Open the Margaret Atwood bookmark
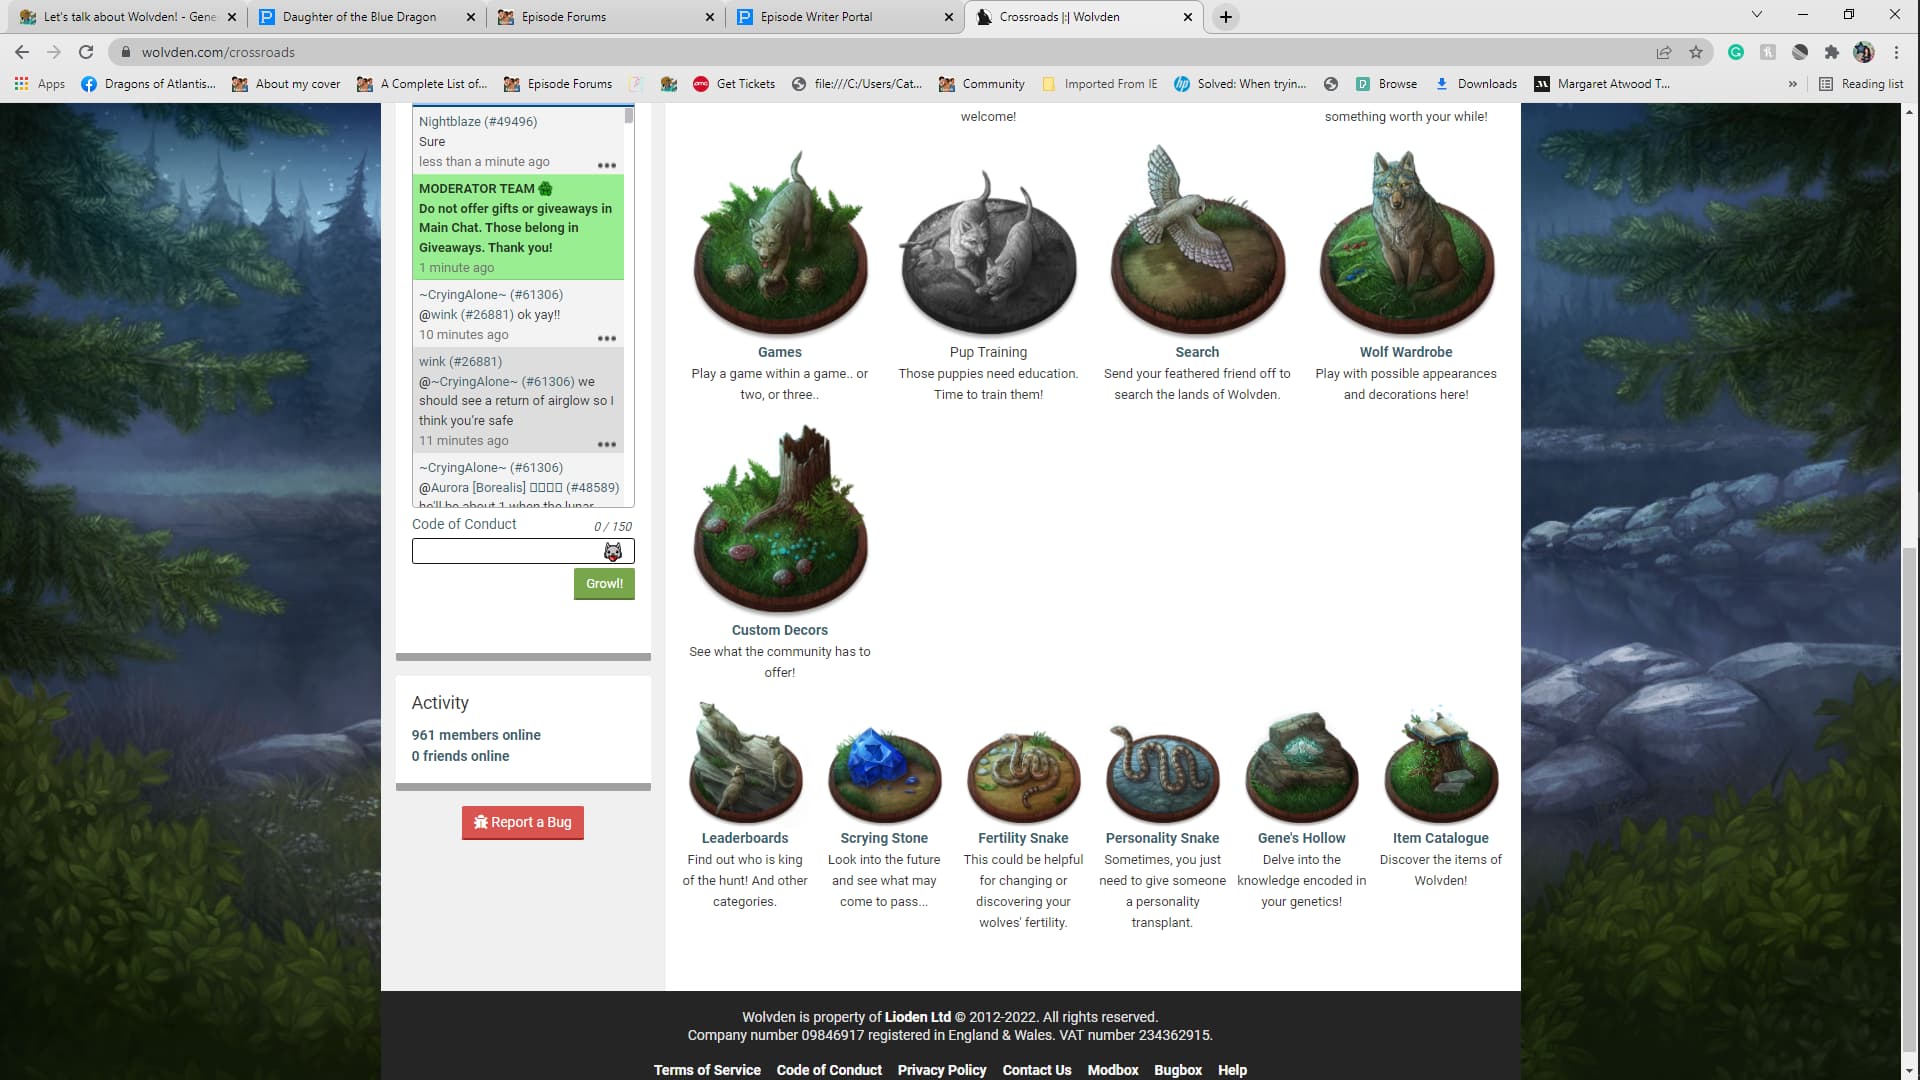The width and height of the screenshot is (1920, 1080). coord(1602,84)
